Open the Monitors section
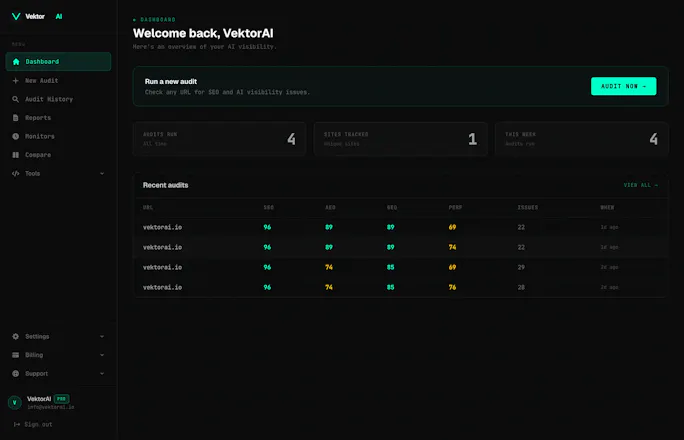The width and height of the screenshot is (684, 440). pyautogui.click(x=58, y=136)
